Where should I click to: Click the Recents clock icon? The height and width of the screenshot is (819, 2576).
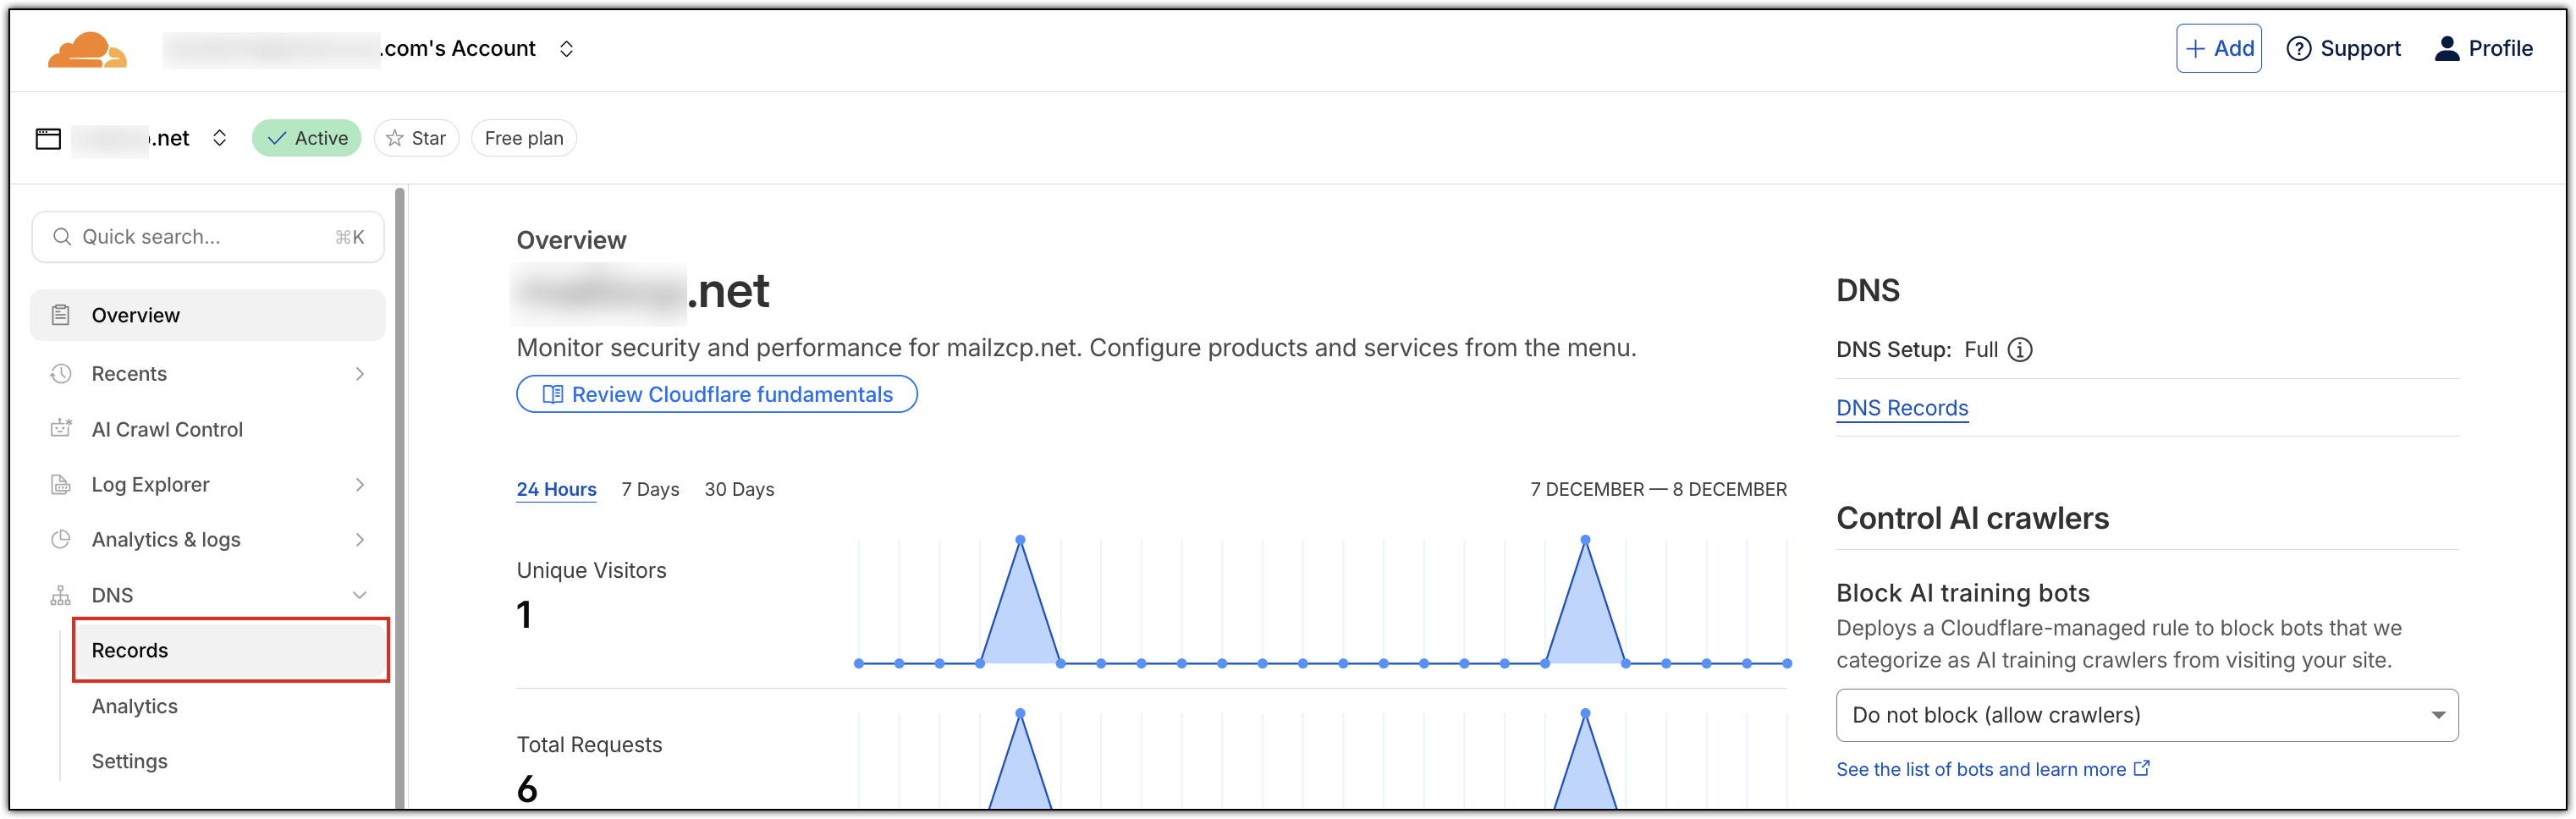pos(61,374)
